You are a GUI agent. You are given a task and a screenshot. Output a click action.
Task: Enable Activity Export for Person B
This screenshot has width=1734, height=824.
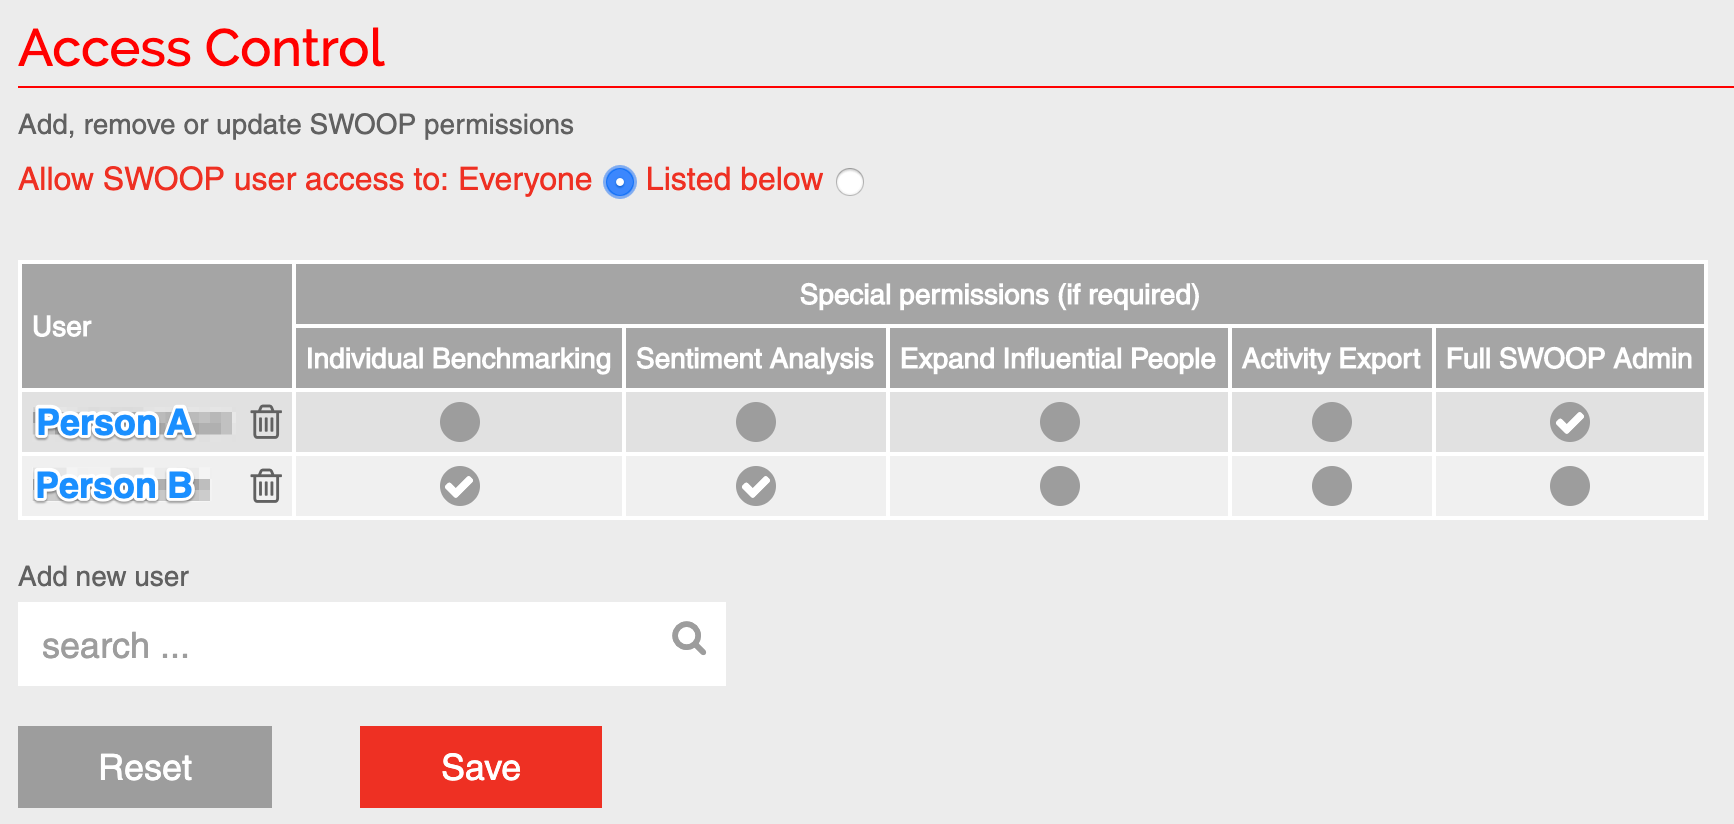(x=1331, y=486)
